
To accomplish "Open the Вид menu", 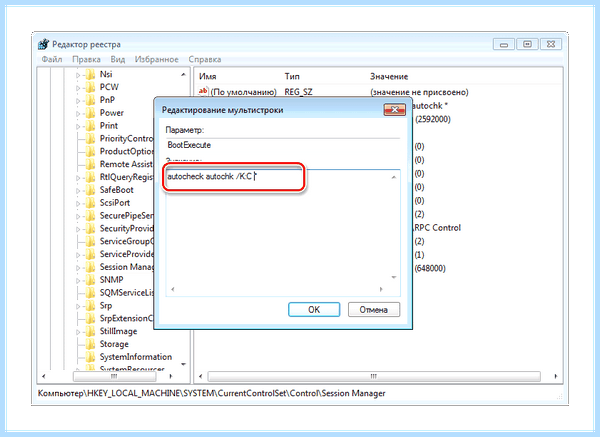I will [x=118, y=59].
